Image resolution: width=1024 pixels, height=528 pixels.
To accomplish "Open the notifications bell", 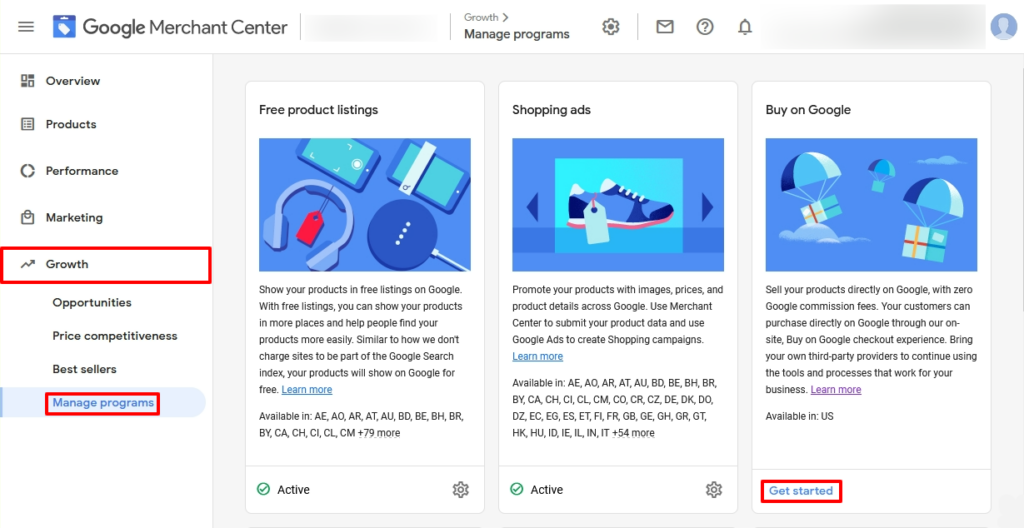I will (744, 27).
